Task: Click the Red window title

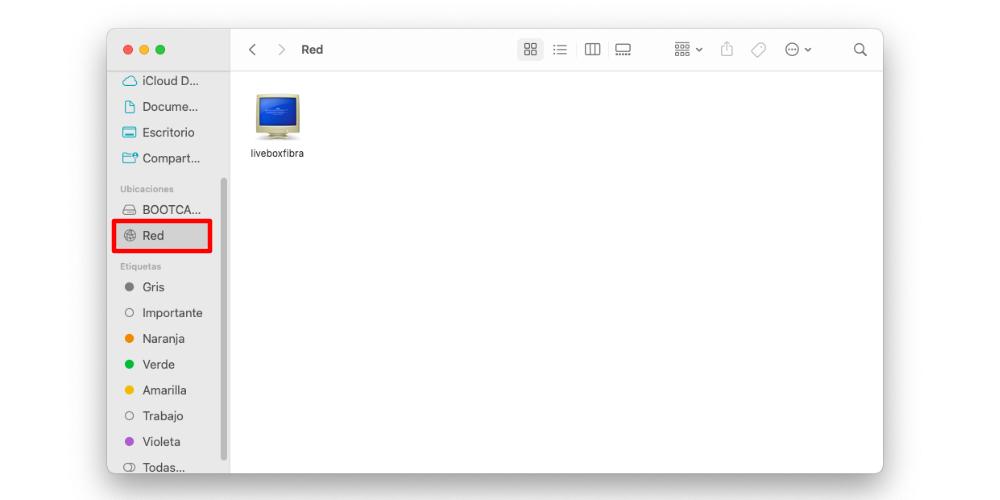Action: point(312,50)
